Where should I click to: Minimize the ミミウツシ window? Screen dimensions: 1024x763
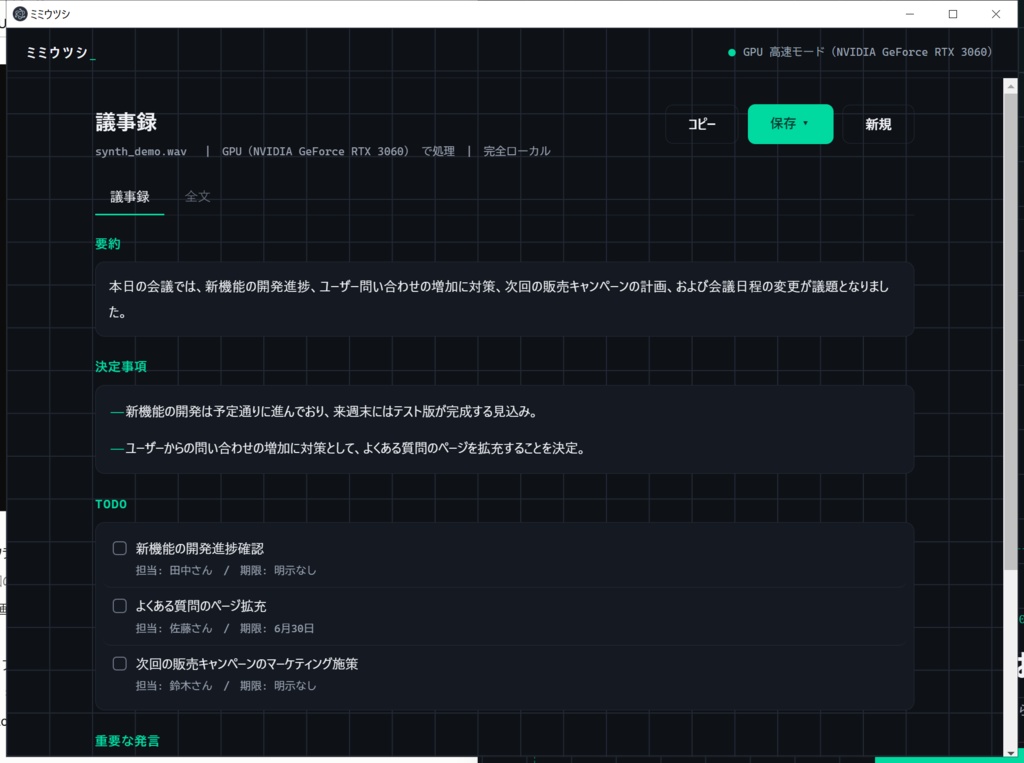910,14
